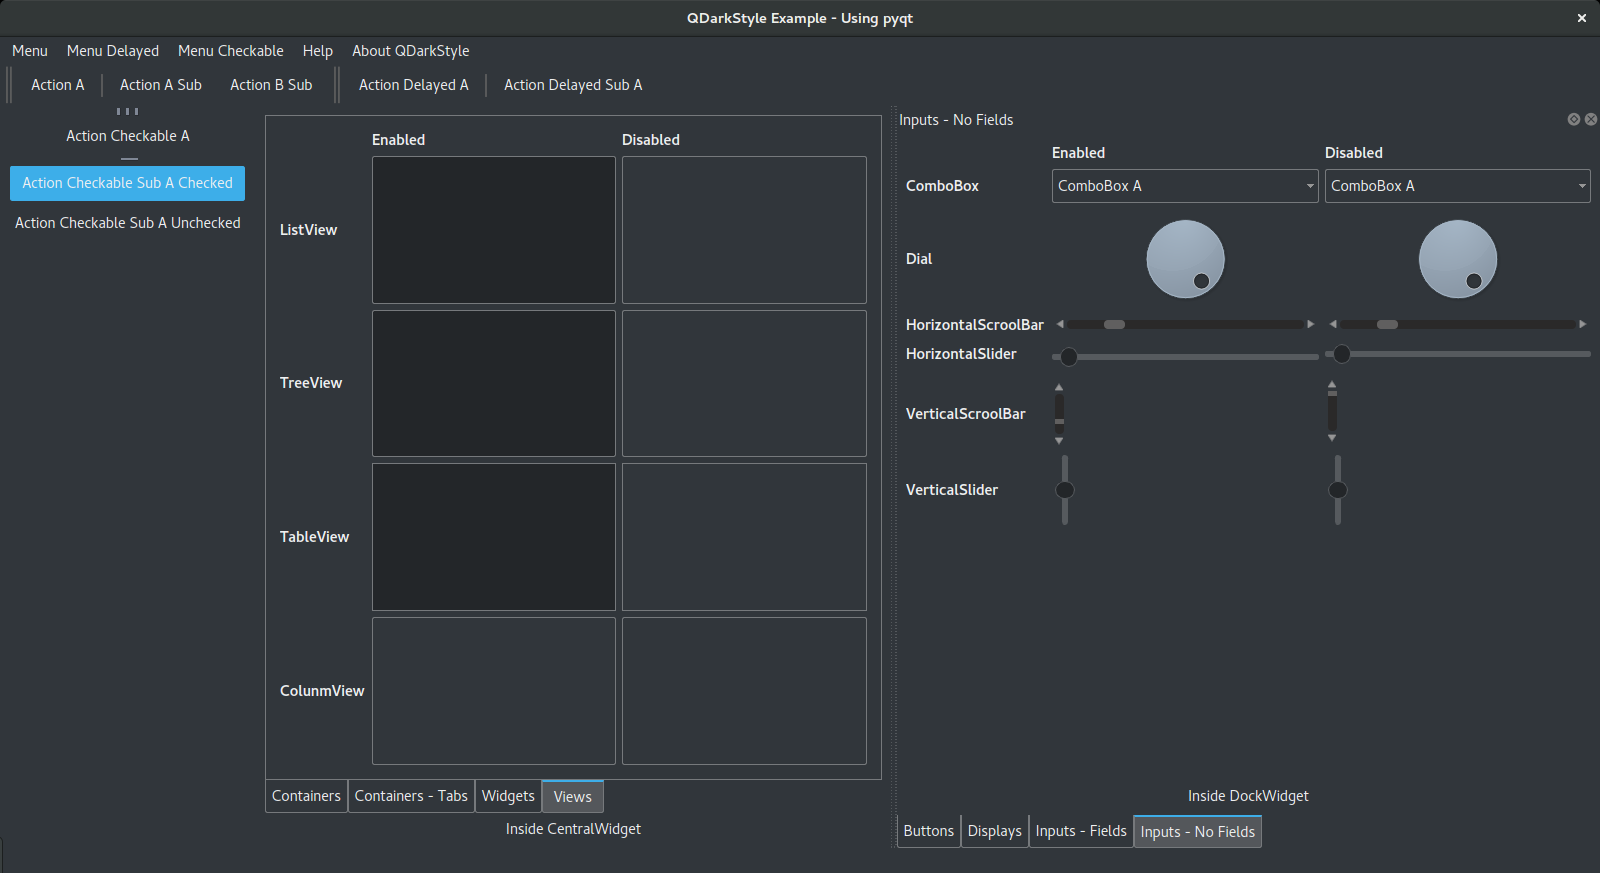Viewport: 1600px width, 873px height.
Task: Click down arrow of enabled vertical scrollbar
Action: [1059, 440]
